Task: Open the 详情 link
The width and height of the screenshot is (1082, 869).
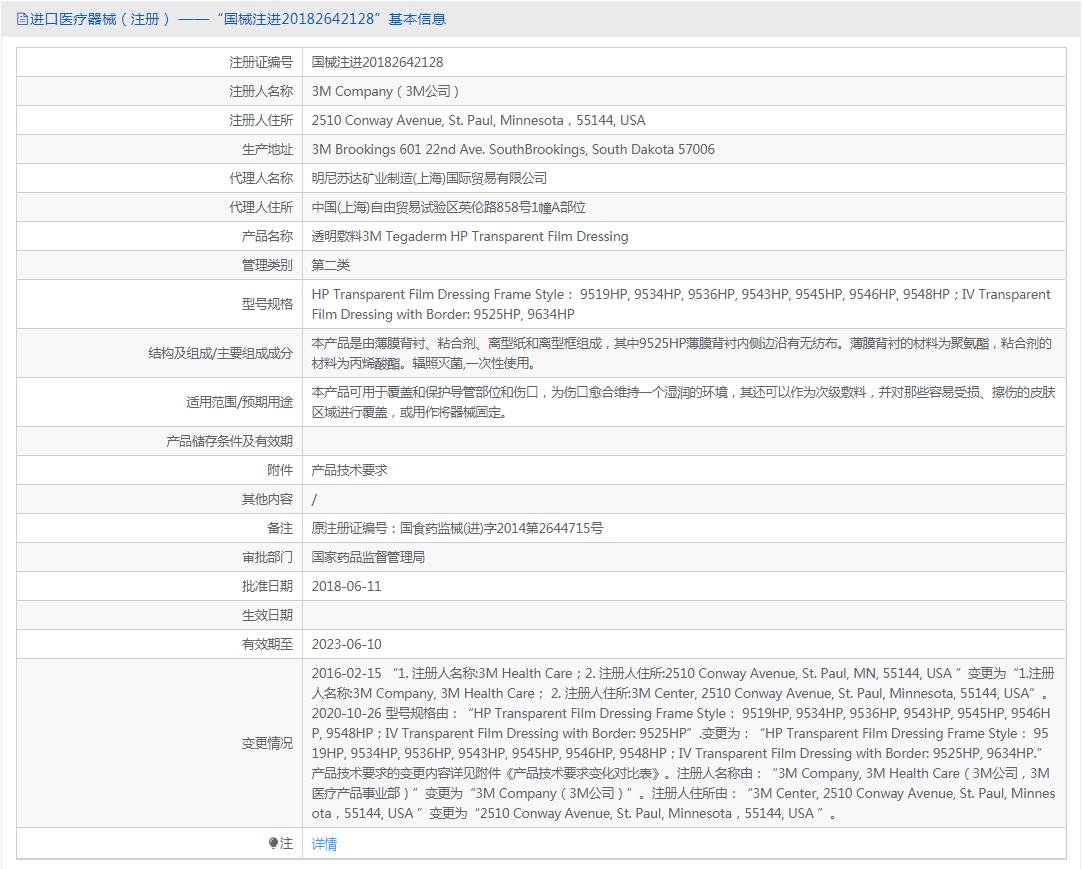Action: 324,843
